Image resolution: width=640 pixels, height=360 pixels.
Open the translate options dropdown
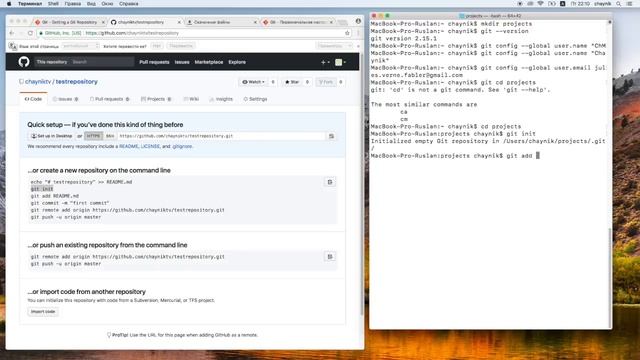[x=334, y=46]
